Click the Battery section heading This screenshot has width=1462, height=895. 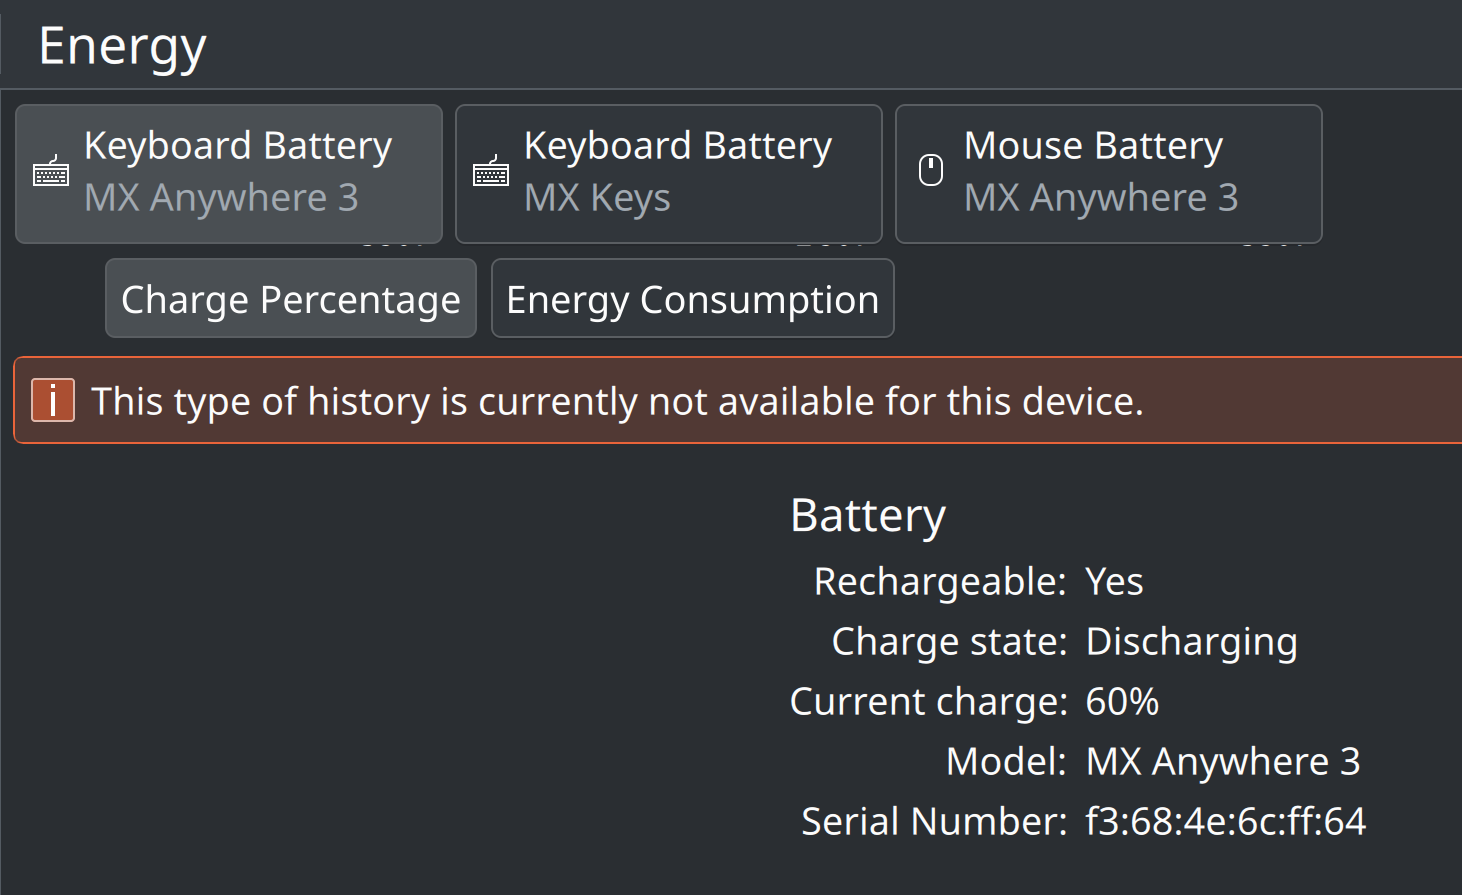(868, 516)
